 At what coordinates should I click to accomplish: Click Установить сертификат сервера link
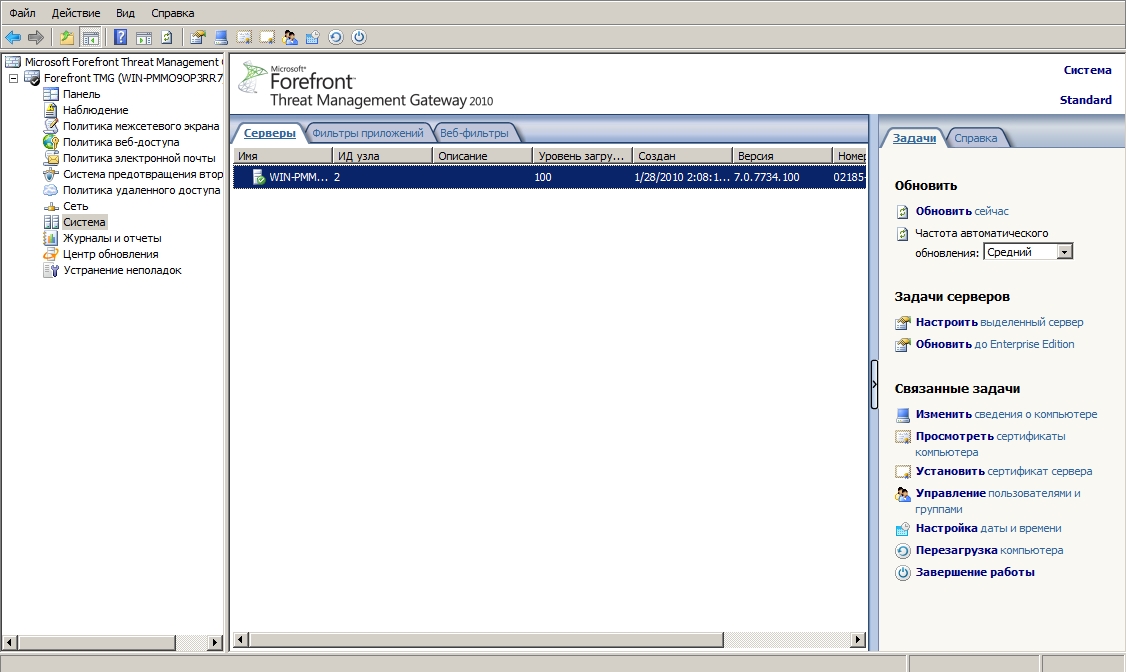[x=1004, y=472]
